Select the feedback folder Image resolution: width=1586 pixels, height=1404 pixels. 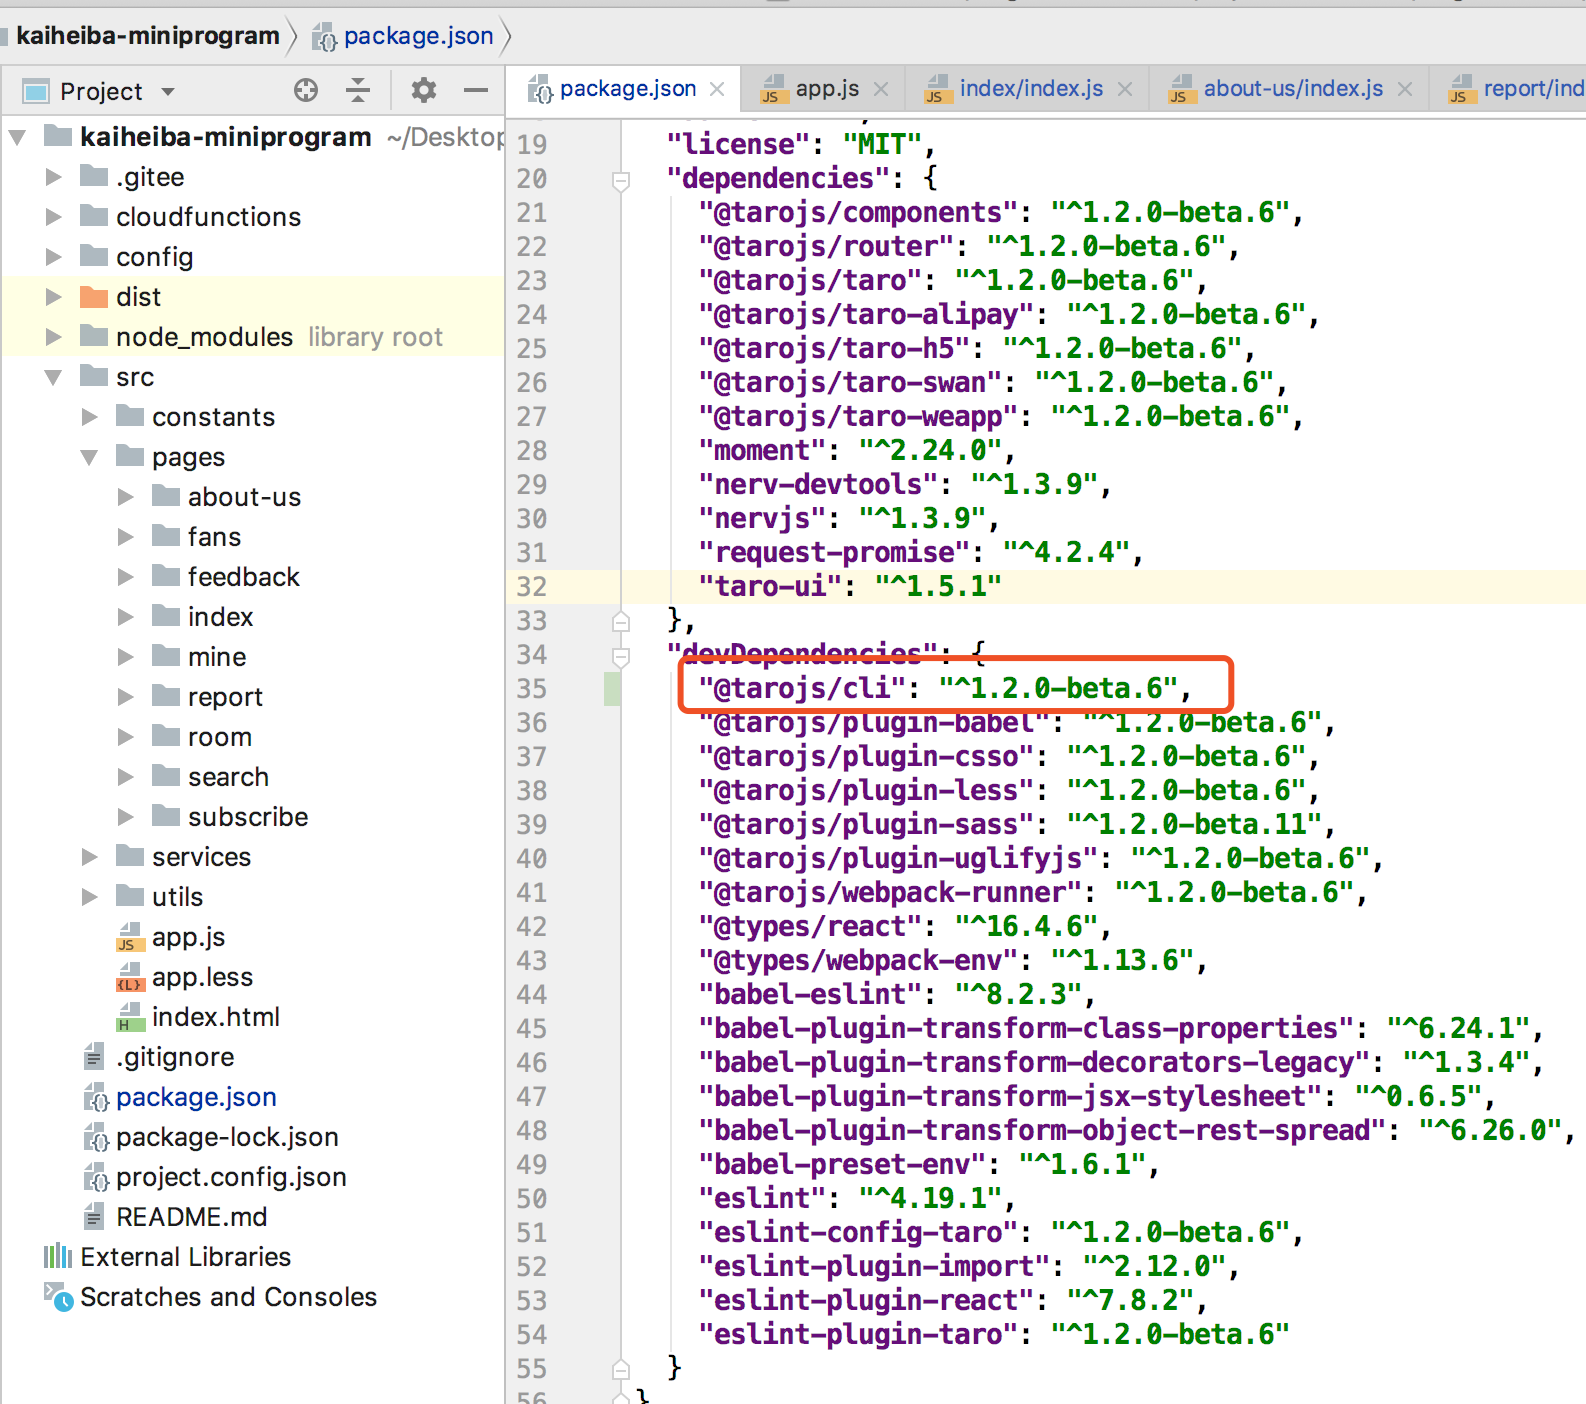click(x=243, y=577)
